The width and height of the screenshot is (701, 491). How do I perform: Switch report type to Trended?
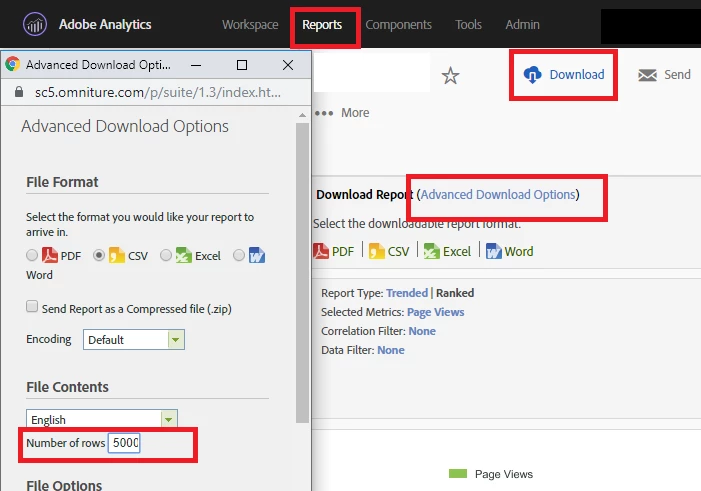407,293
